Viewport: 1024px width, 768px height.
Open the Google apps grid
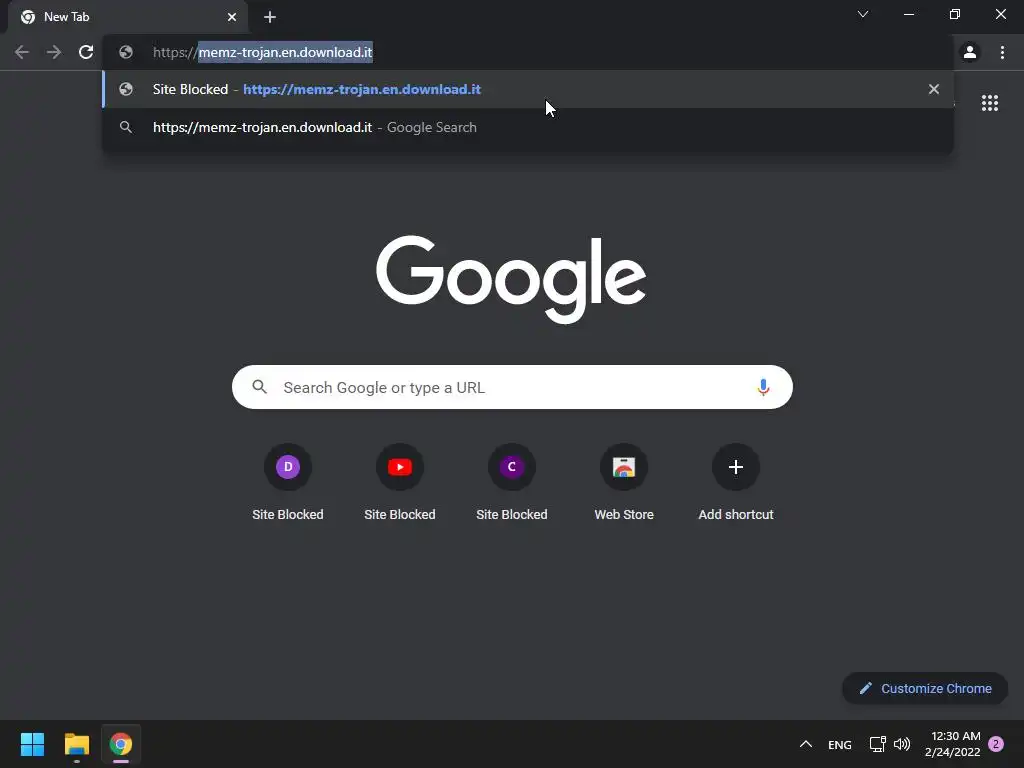pyautogui.click(x=990, y=103)
